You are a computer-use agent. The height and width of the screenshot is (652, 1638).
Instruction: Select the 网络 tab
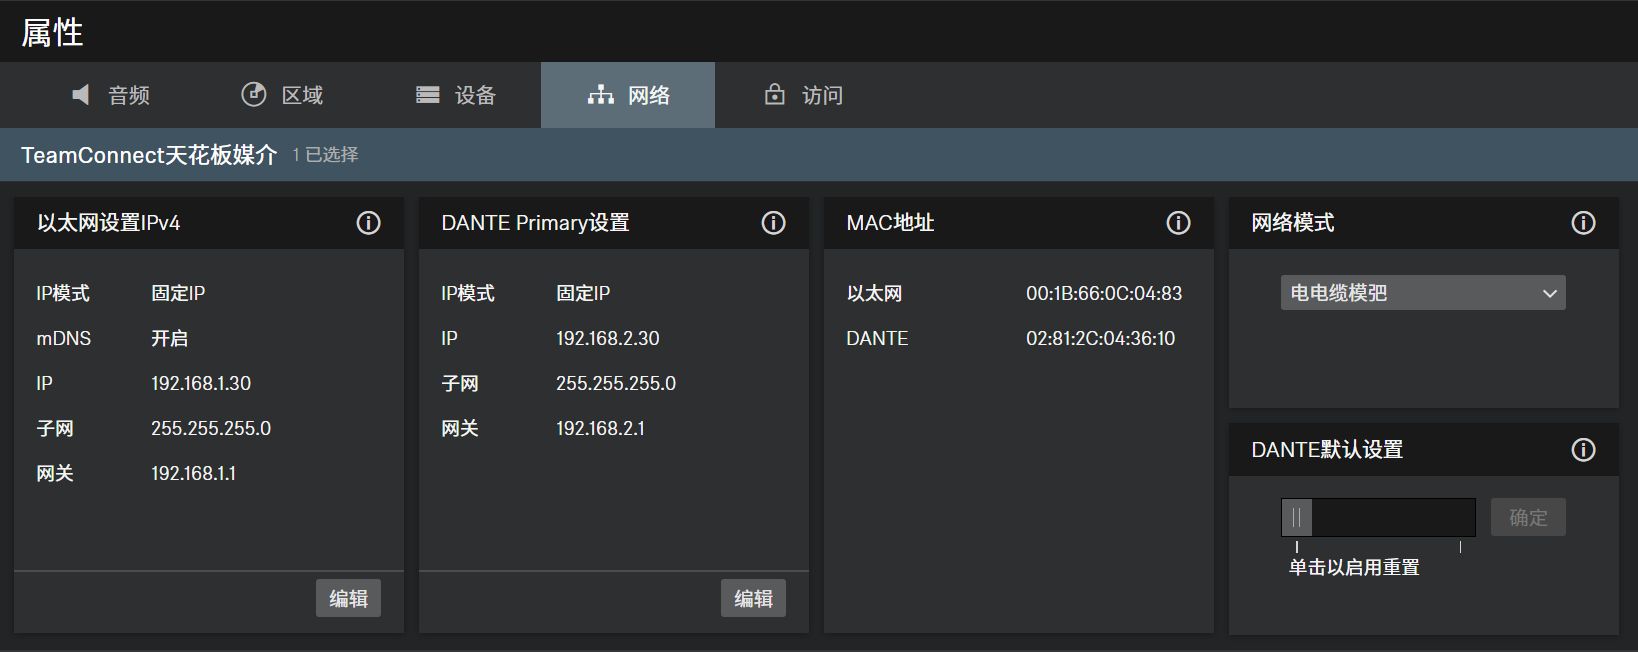628,95
